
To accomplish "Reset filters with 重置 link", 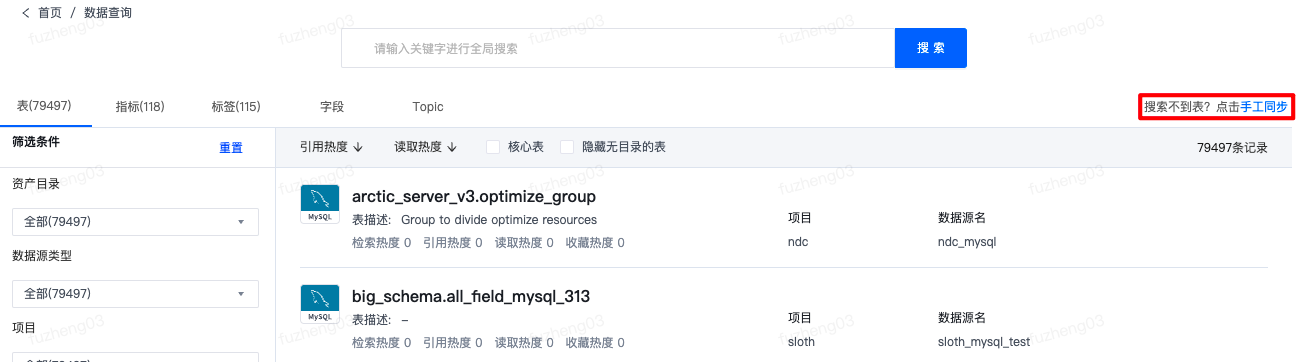I will pyautogui.click(x=231, y=148).
